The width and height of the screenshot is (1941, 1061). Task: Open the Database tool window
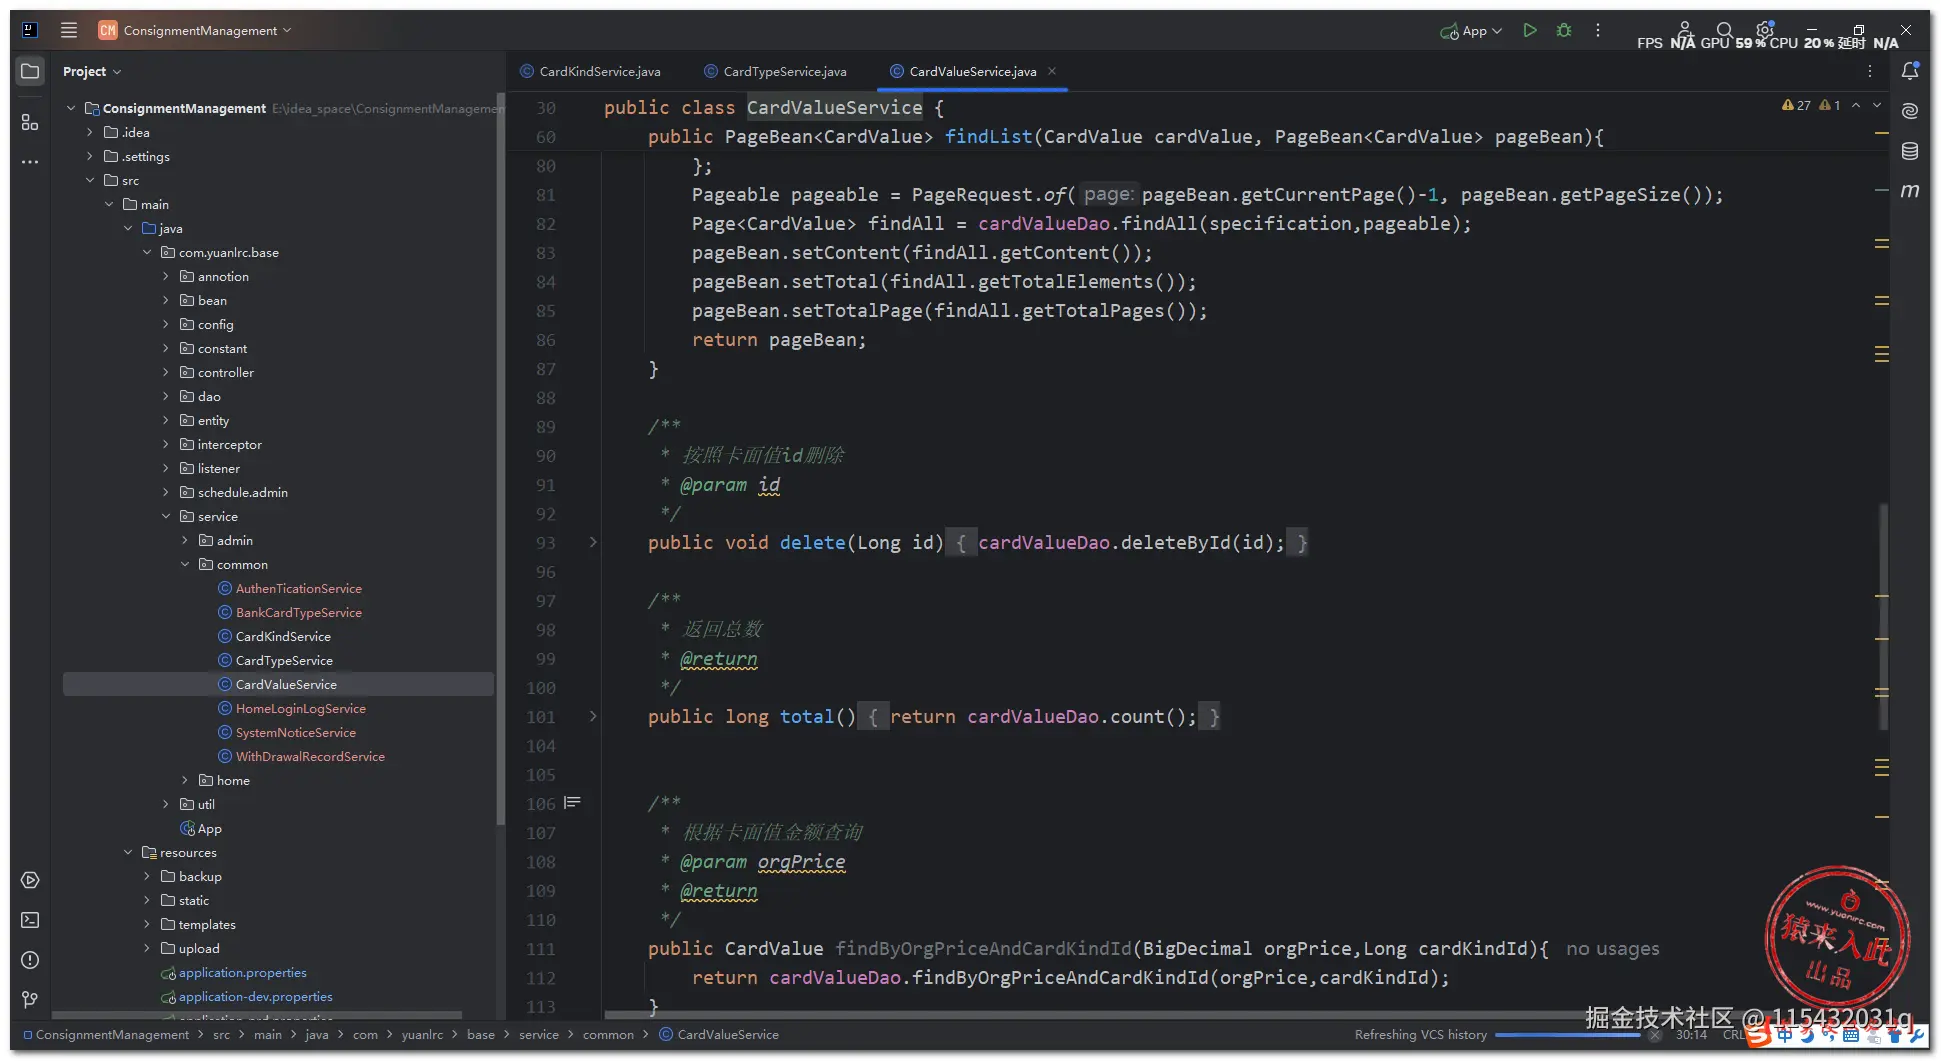[1910, 151]
